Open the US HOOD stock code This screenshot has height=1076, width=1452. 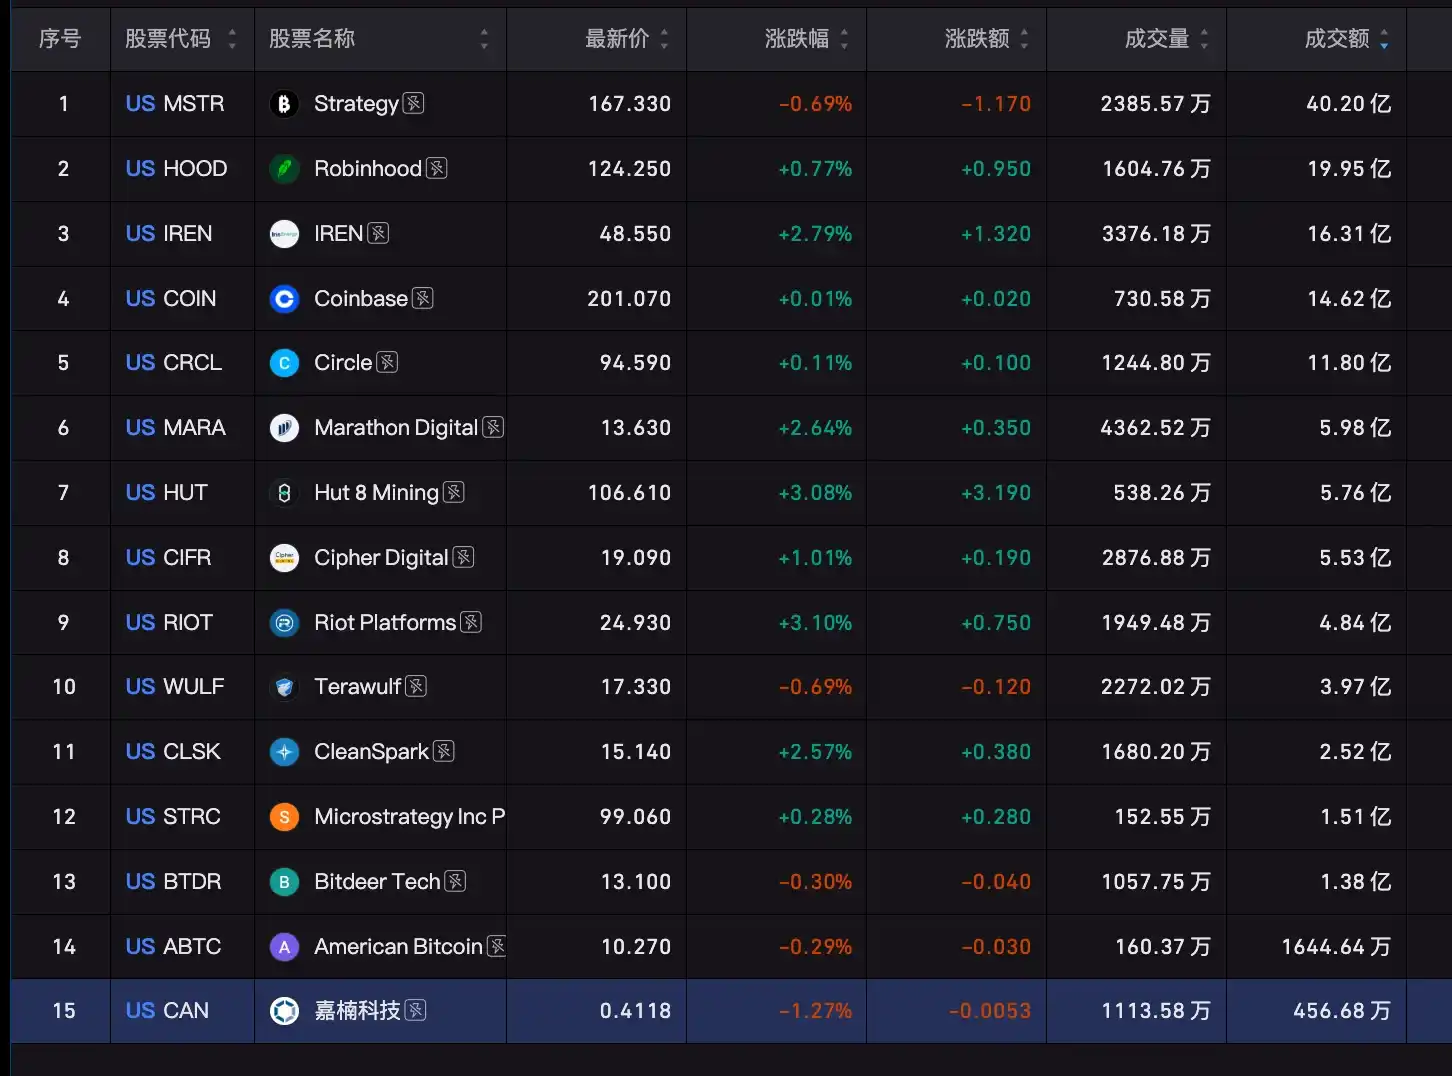pos(177,169)
